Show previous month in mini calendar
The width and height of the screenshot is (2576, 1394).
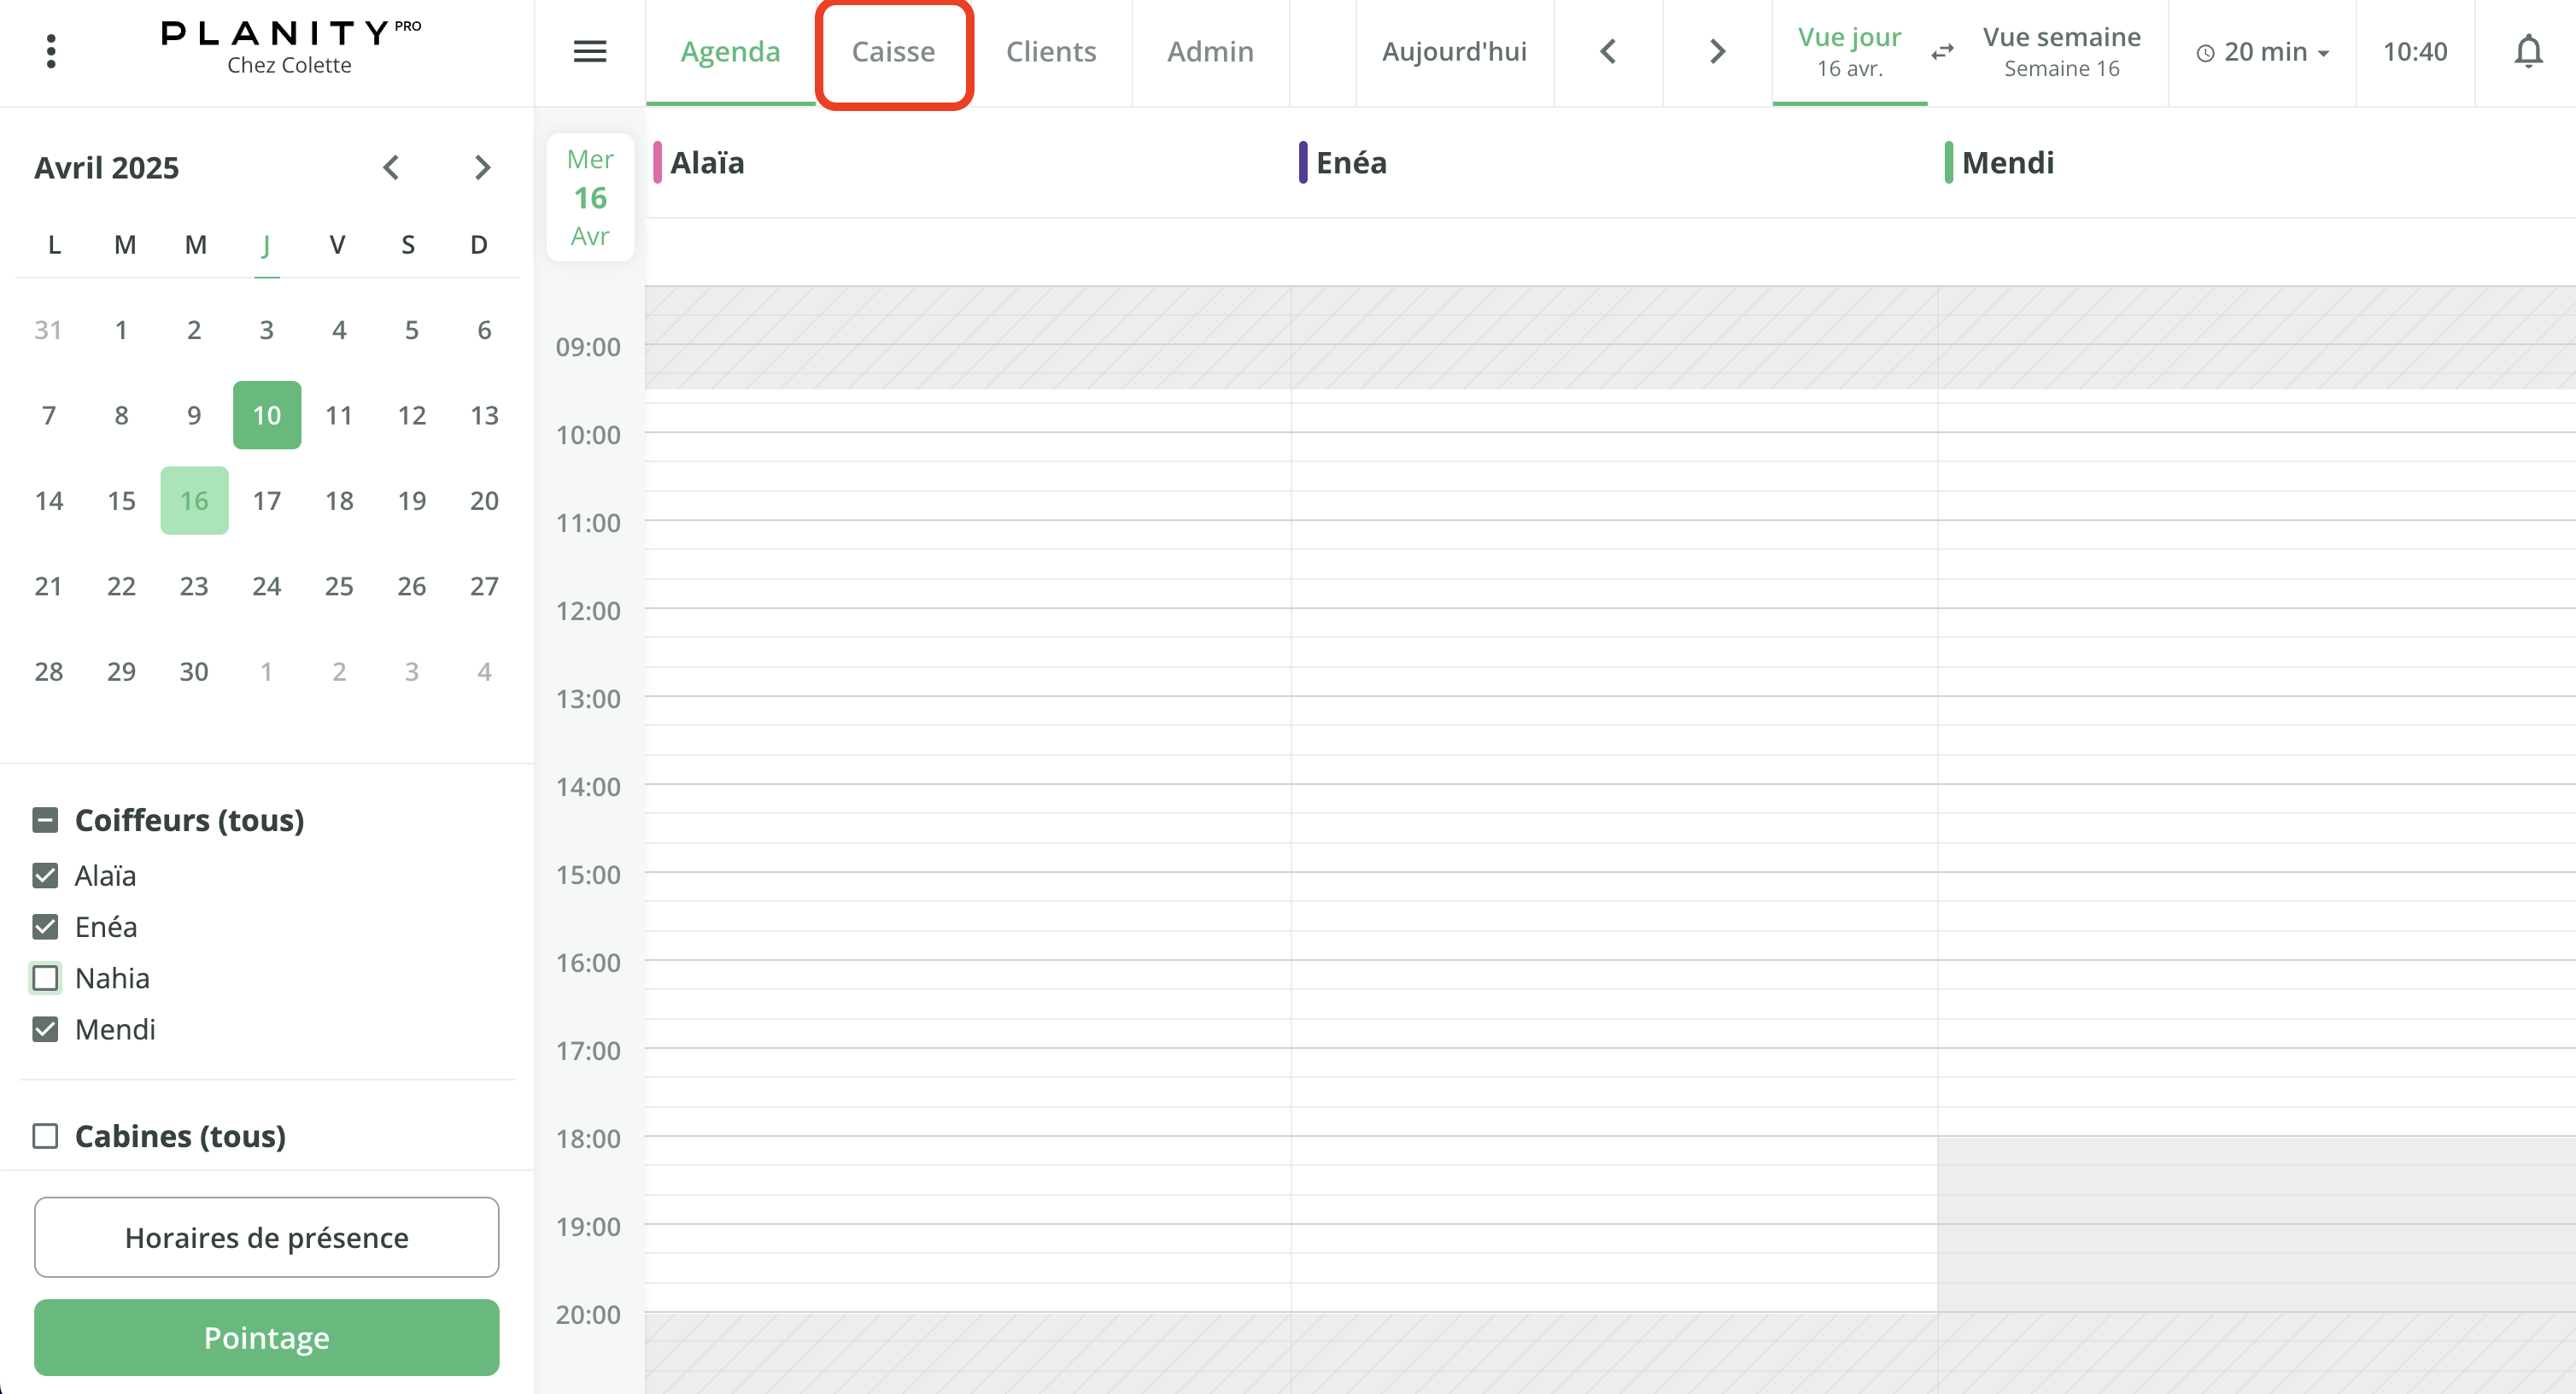point(391,167)
